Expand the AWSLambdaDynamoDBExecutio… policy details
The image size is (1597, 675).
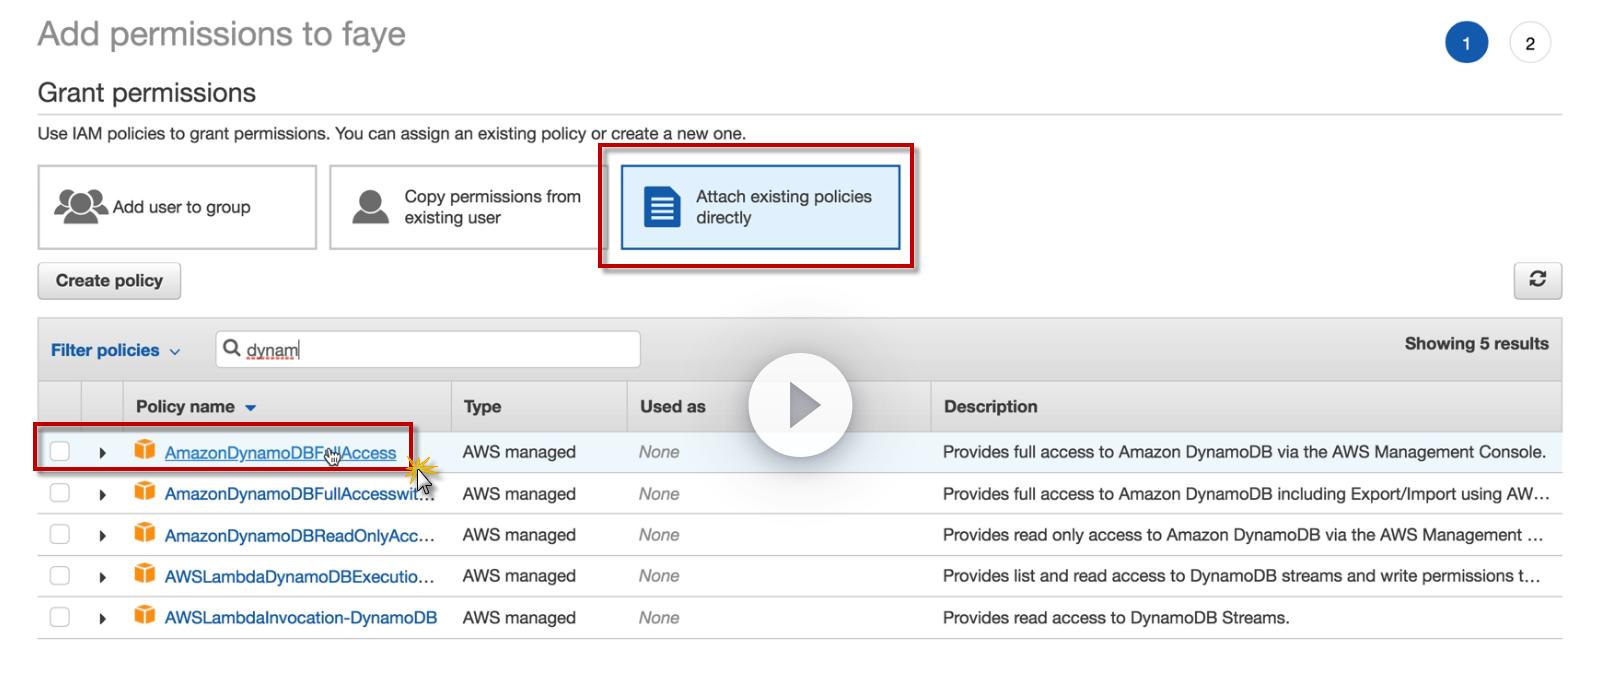[x=102, y=577]
